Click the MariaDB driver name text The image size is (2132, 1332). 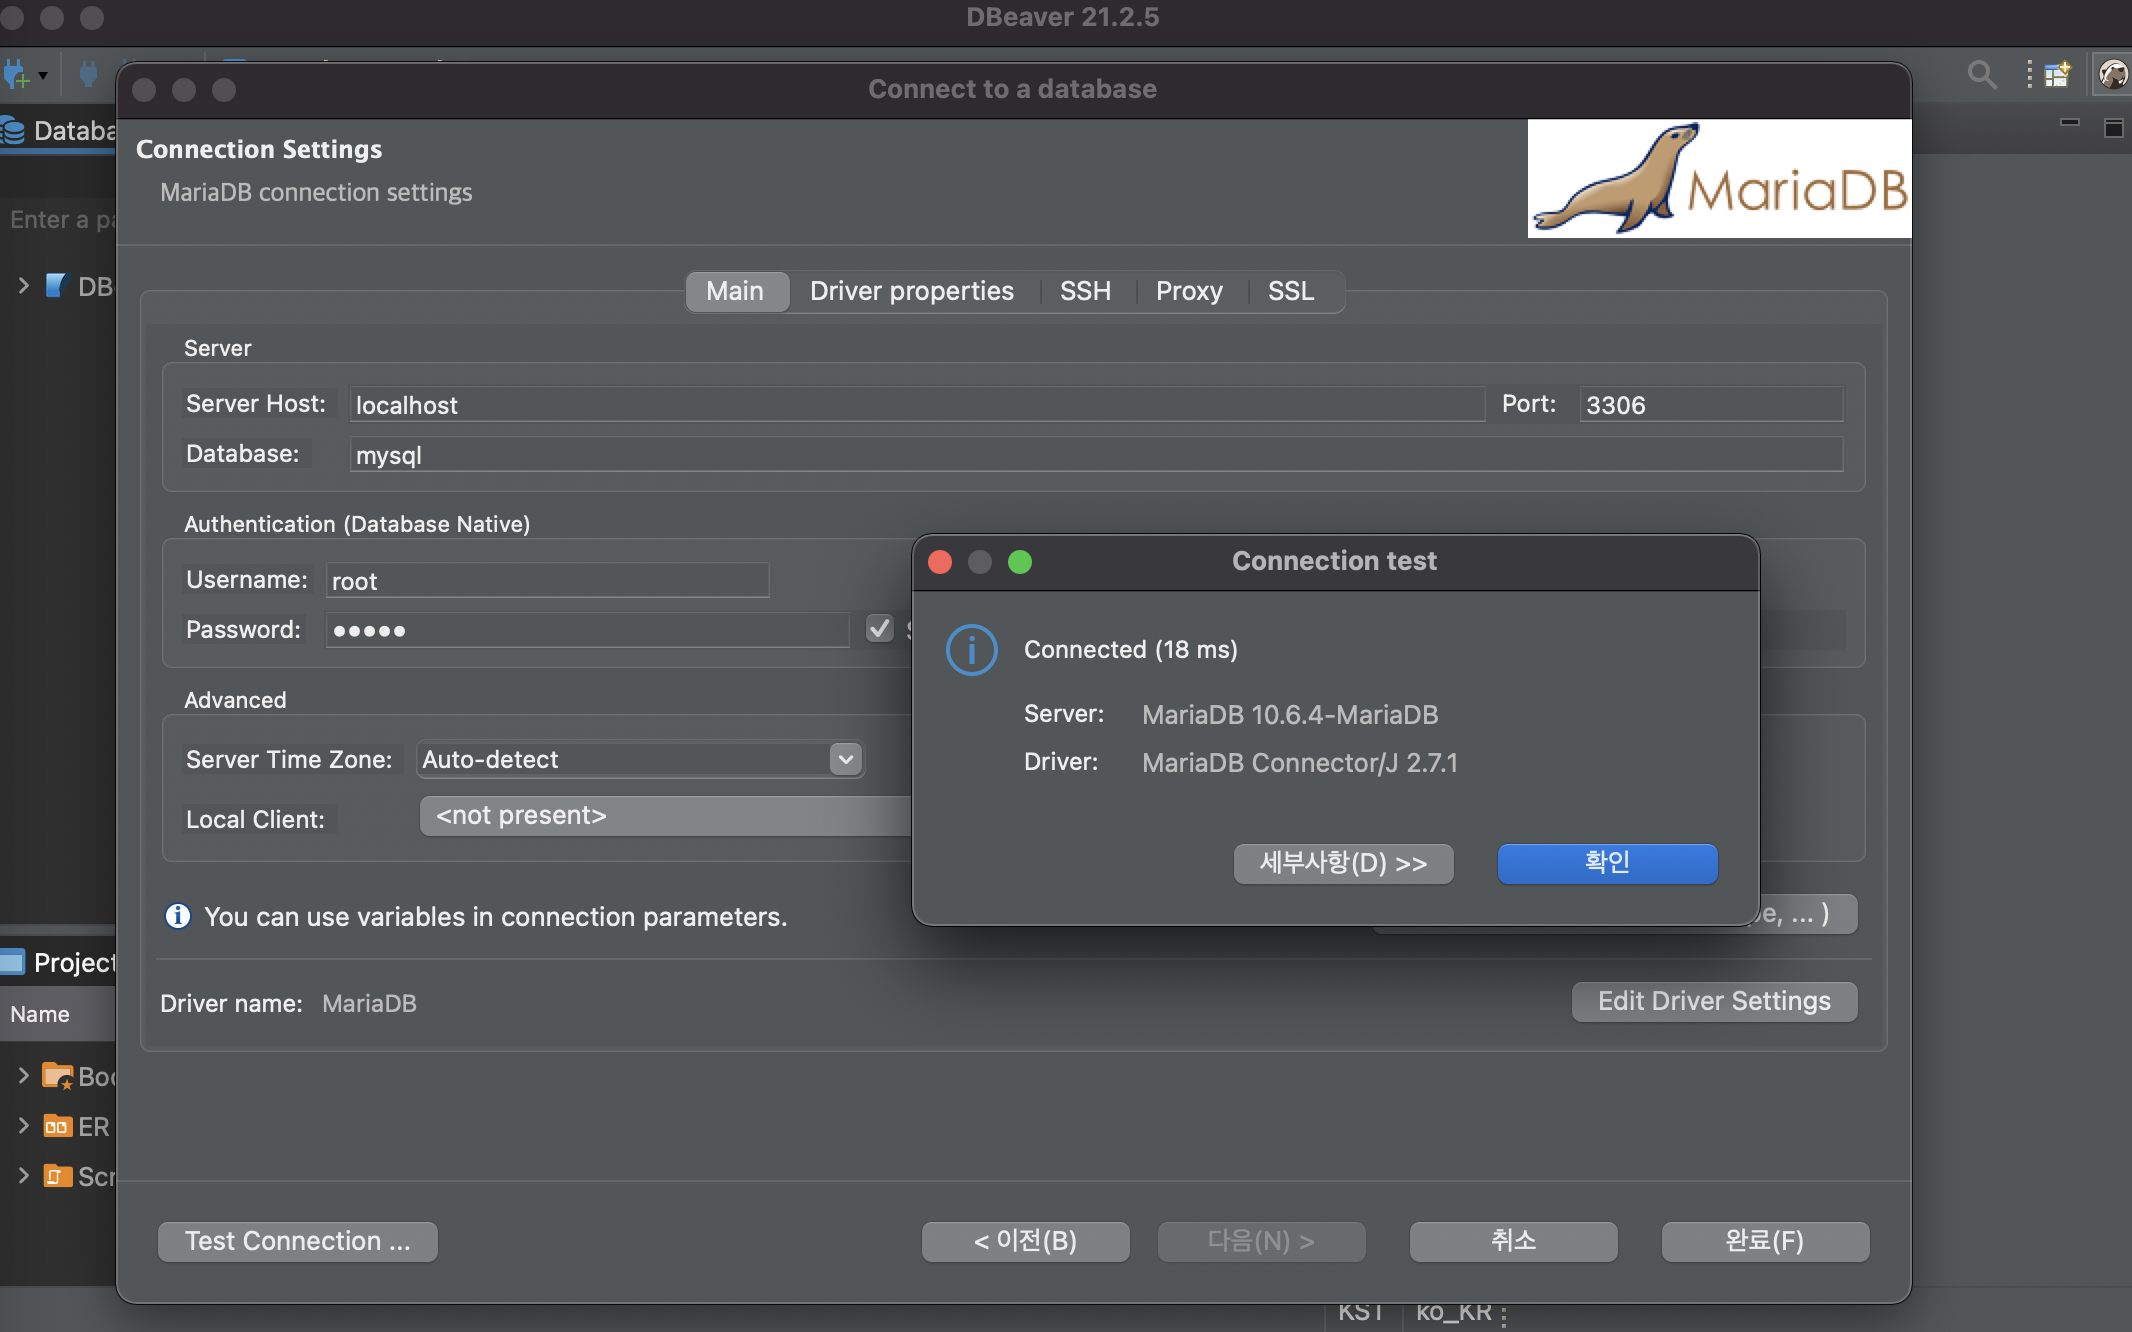click(x=369, y=1003)
